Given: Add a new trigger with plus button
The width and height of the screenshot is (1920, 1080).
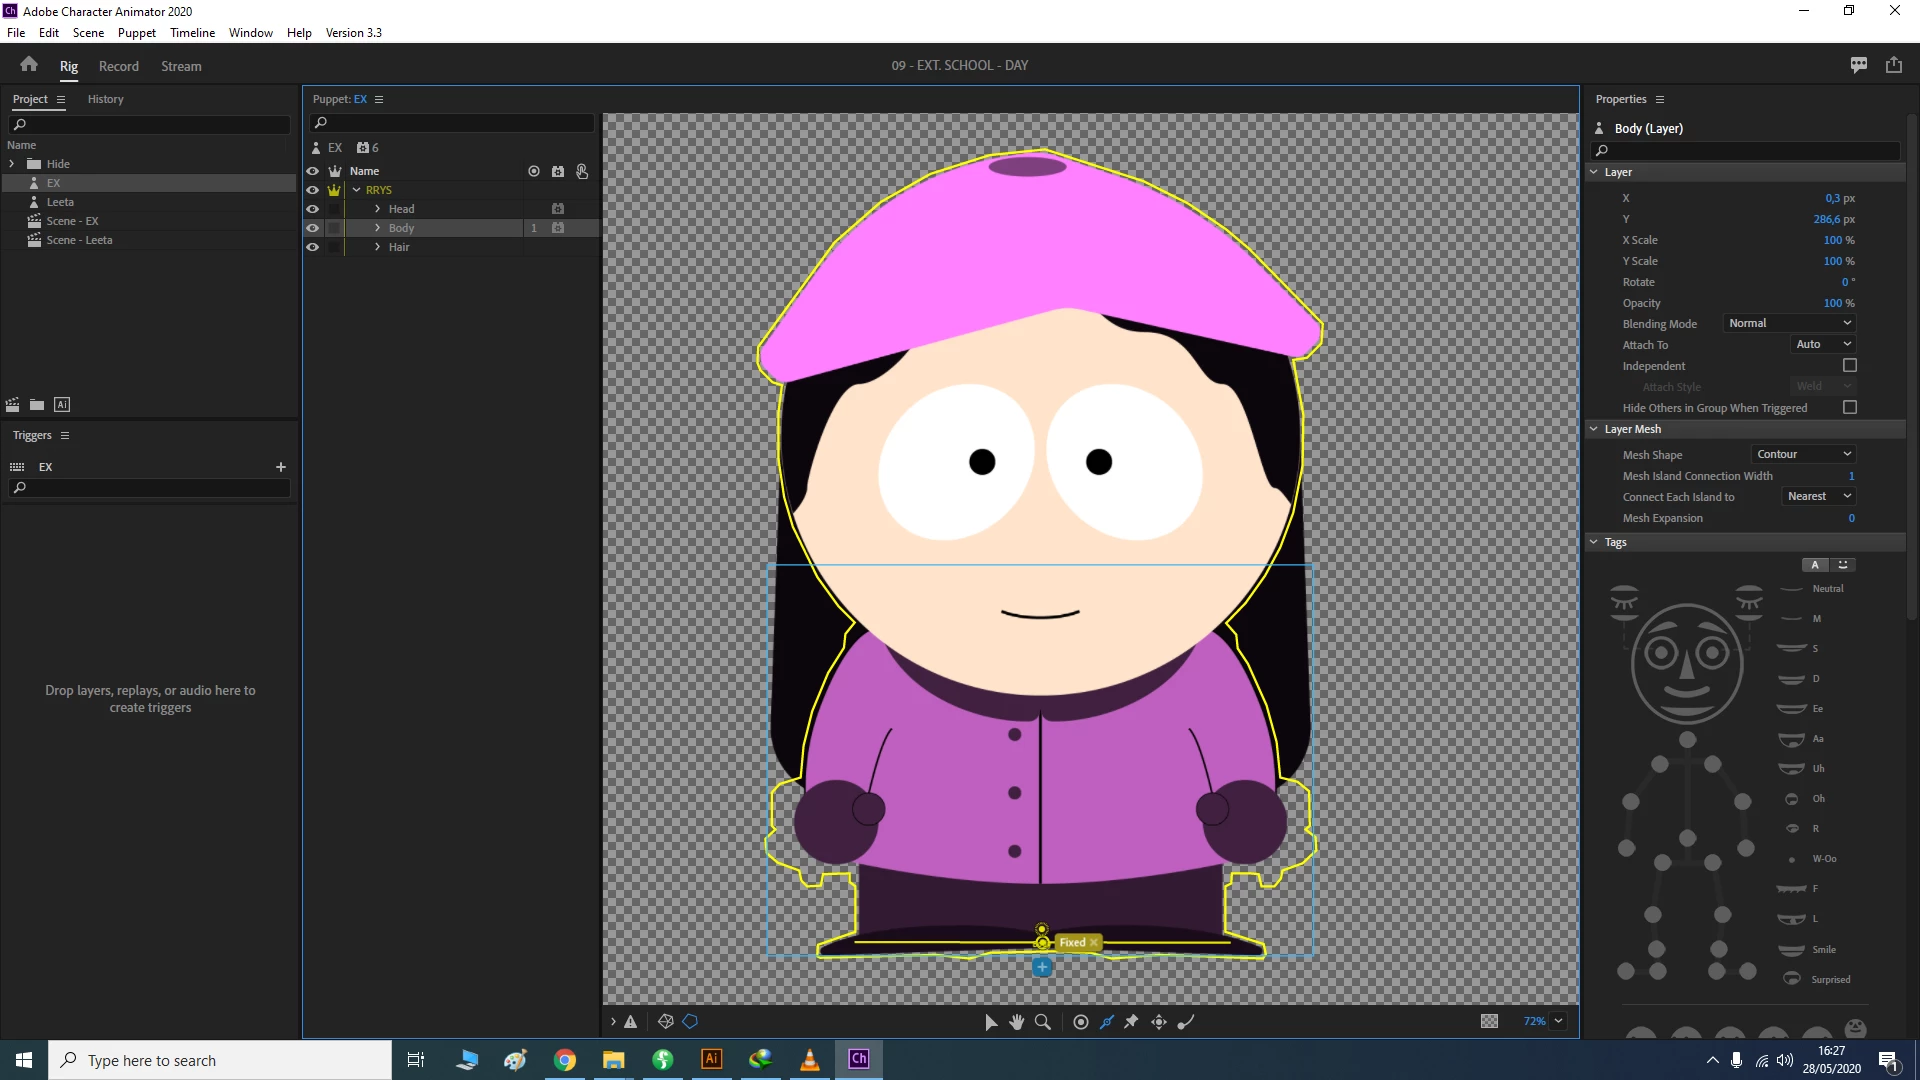Looking at the screenshot, I should [281, 467].
